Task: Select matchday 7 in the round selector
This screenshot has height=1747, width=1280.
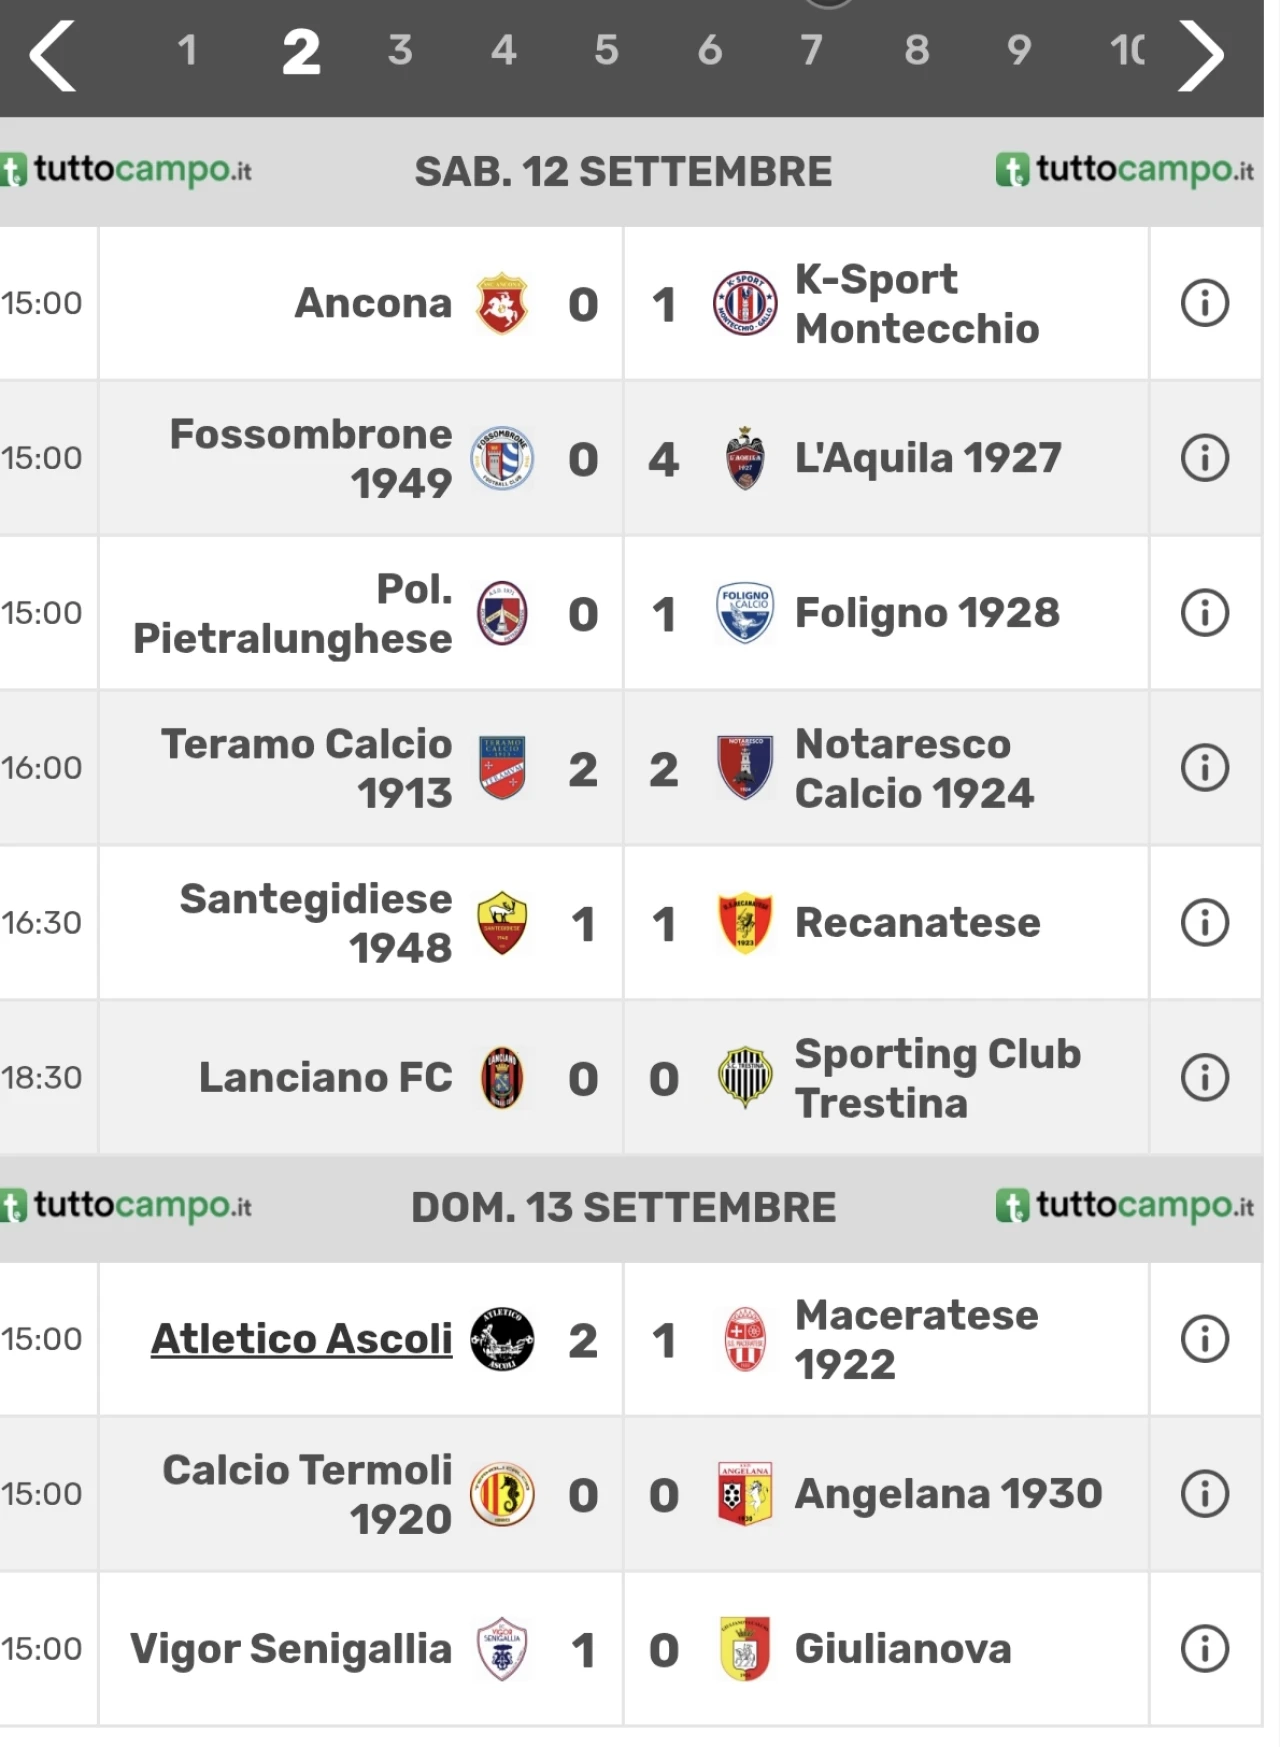Action: 811,50
